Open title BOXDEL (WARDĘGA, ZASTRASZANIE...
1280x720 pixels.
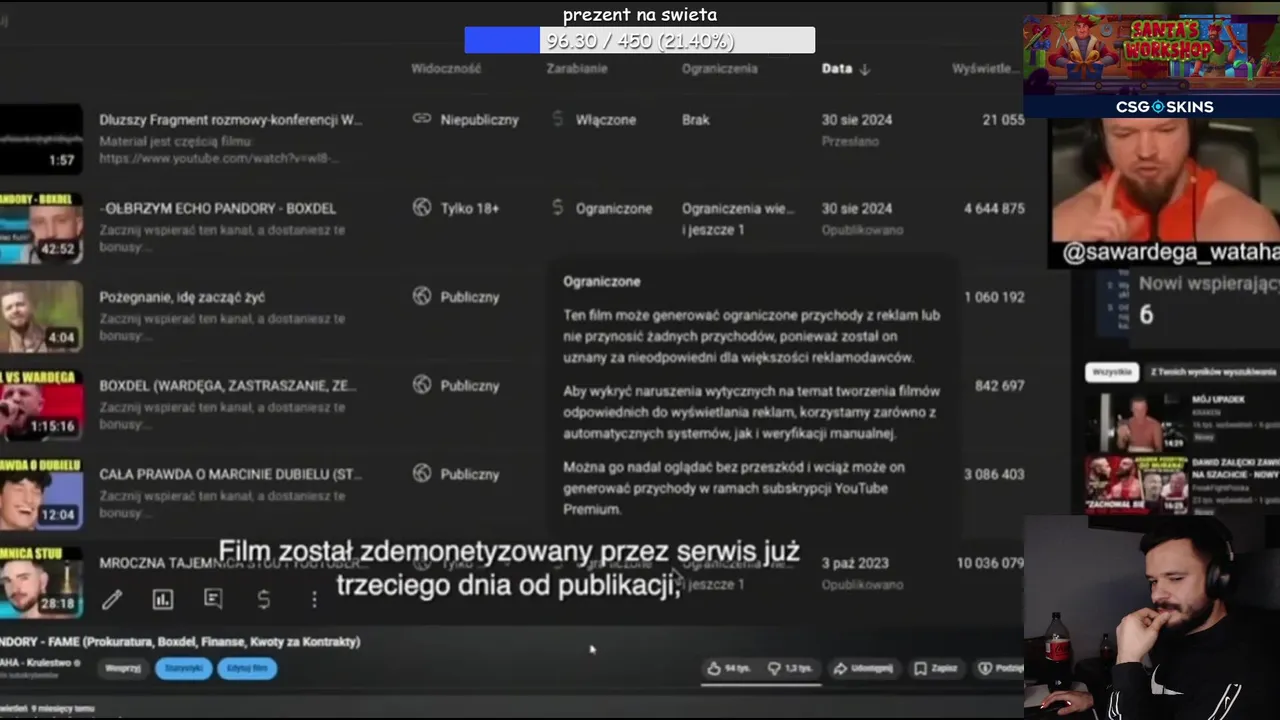pos(228,385)
